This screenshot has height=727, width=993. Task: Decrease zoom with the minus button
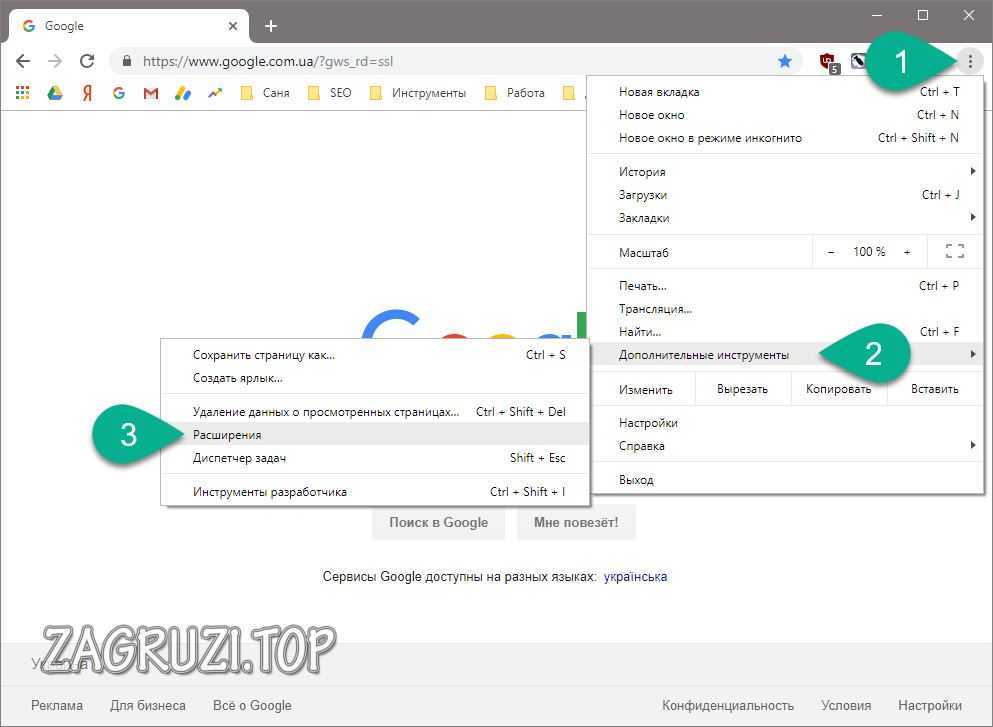pyautogui.click(x=831, y=252)
